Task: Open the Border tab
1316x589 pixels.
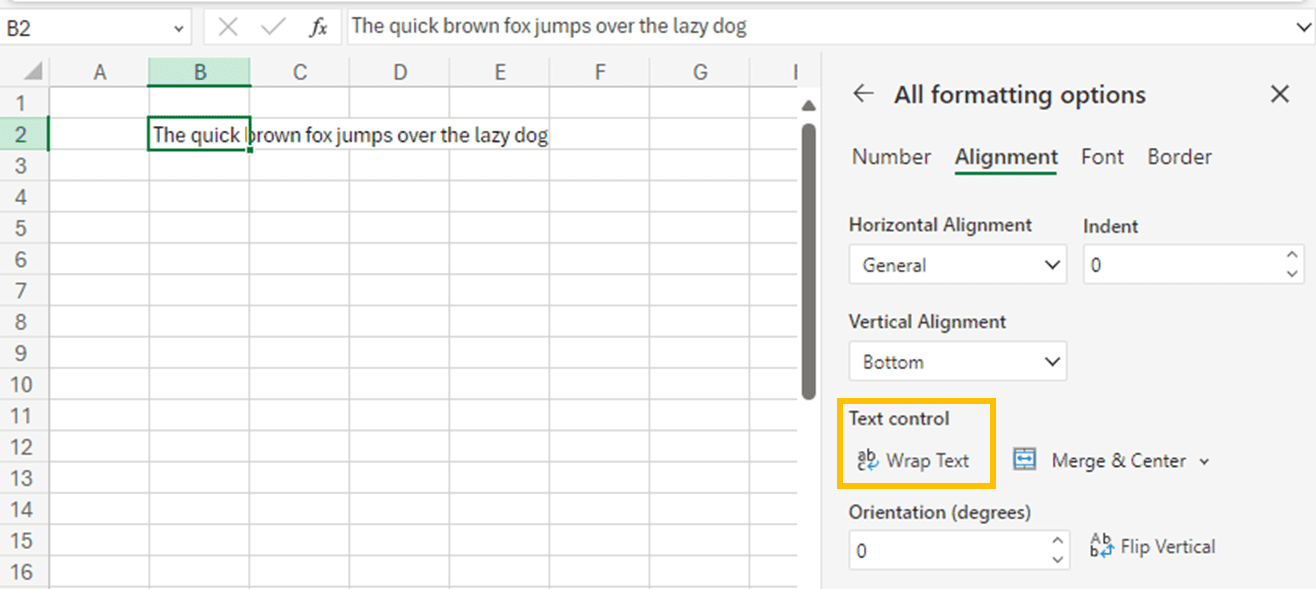Action: pyautogui.click(x=1179, y=157)
